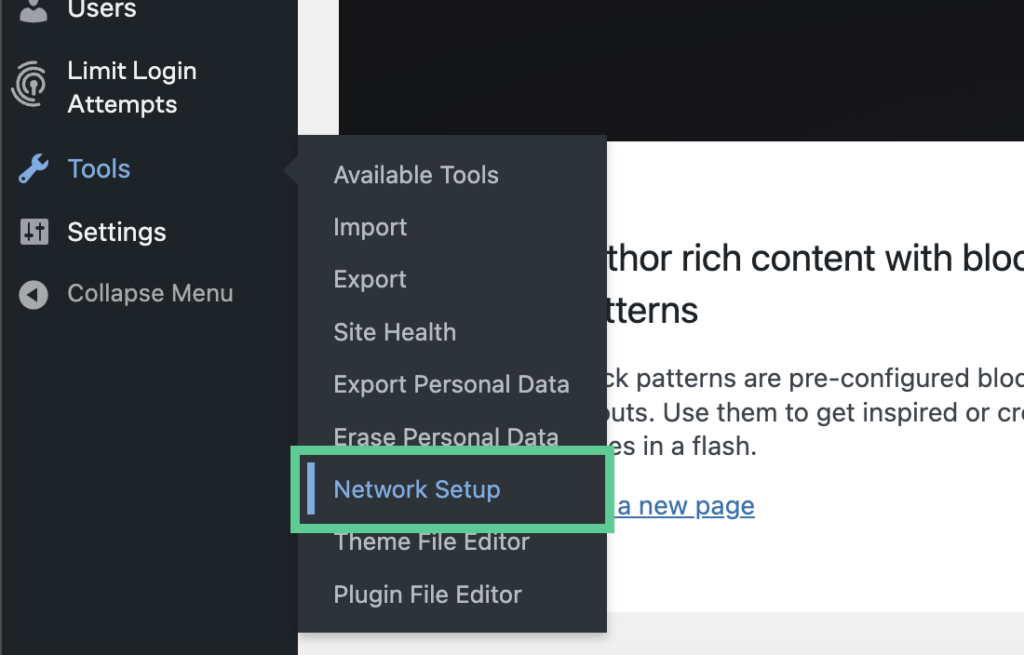This screenshot has width=1024, height=655.
Task: Click the Tools wrench icon
Action: [33, 169]
